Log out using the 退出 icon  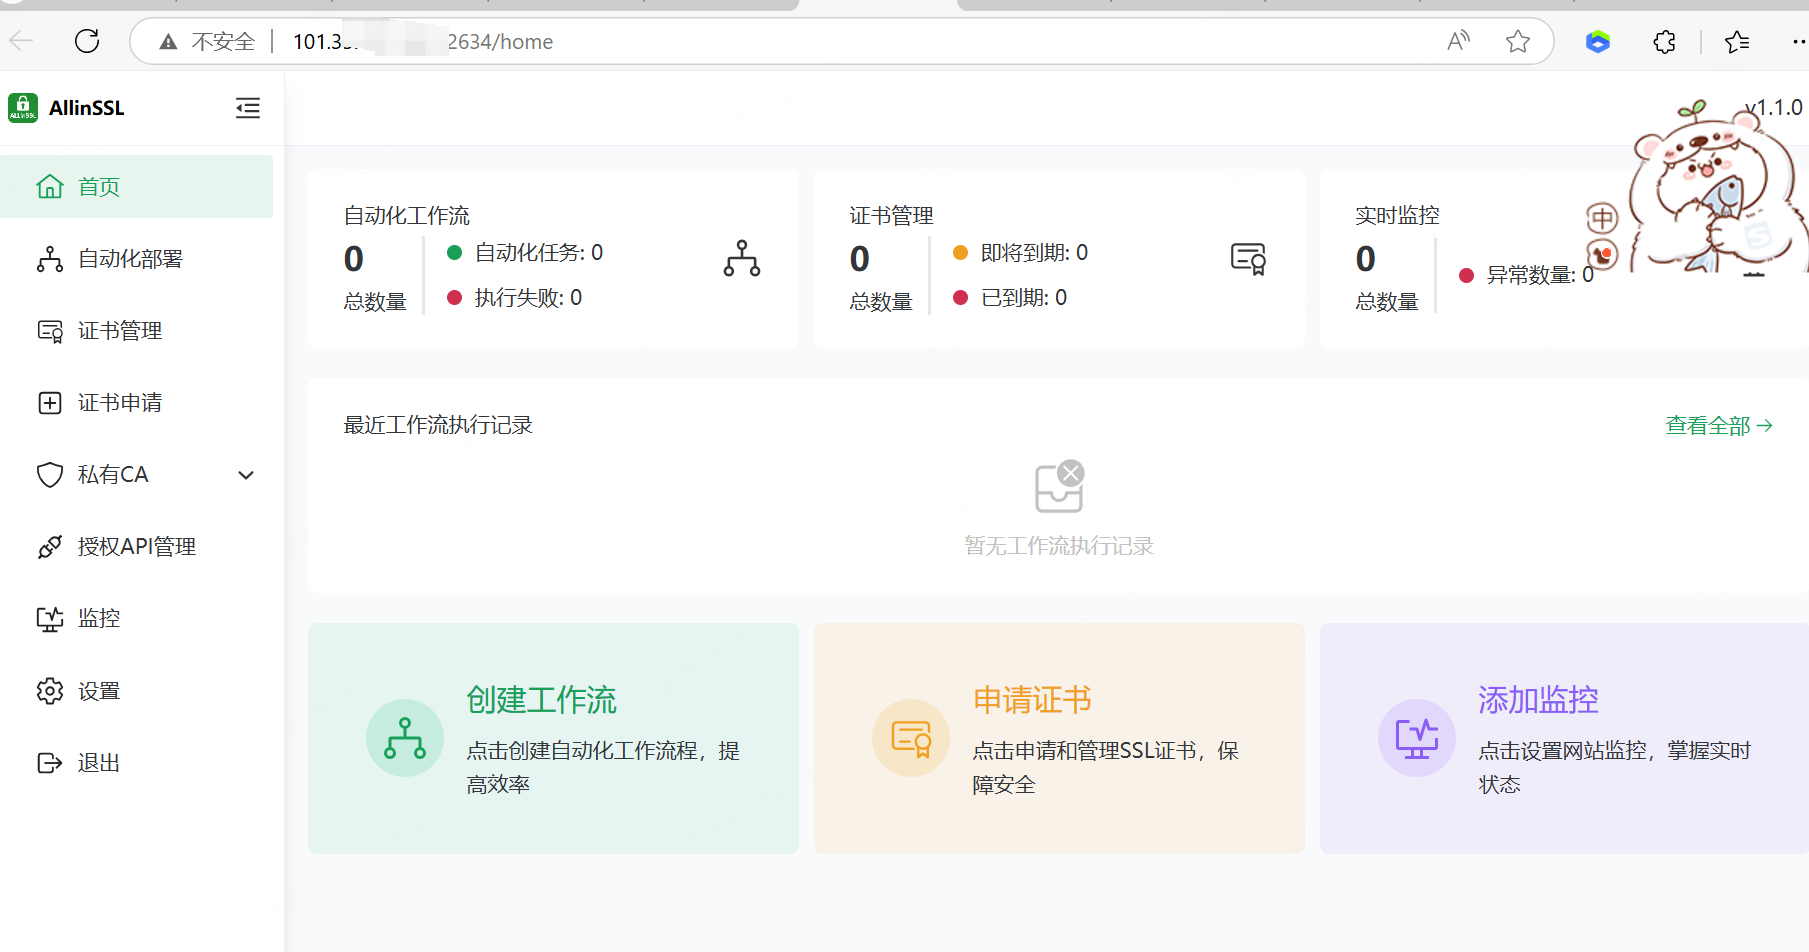pos(50,763)
